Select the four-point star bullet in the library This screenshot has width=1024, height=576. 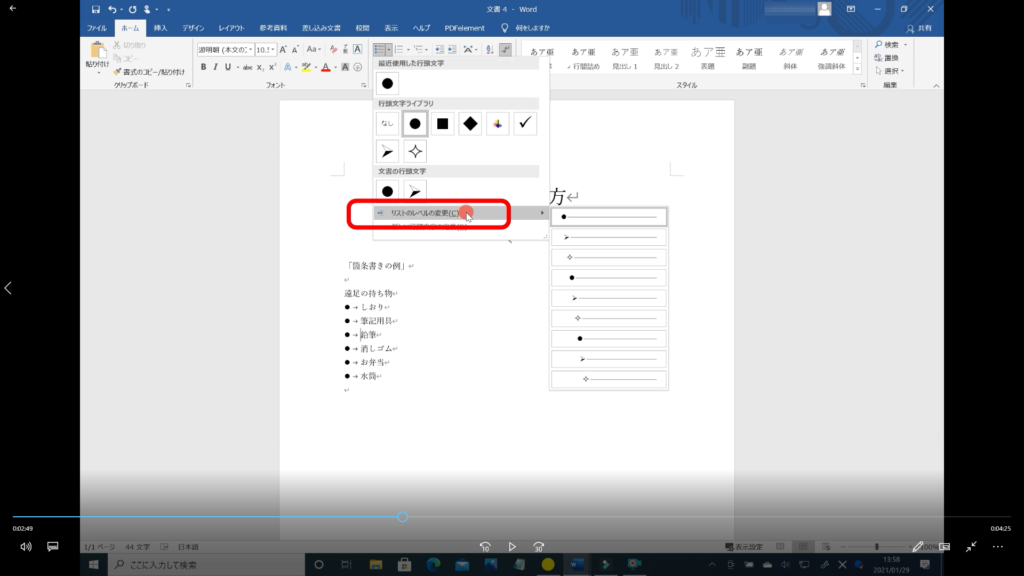(415, 151)
